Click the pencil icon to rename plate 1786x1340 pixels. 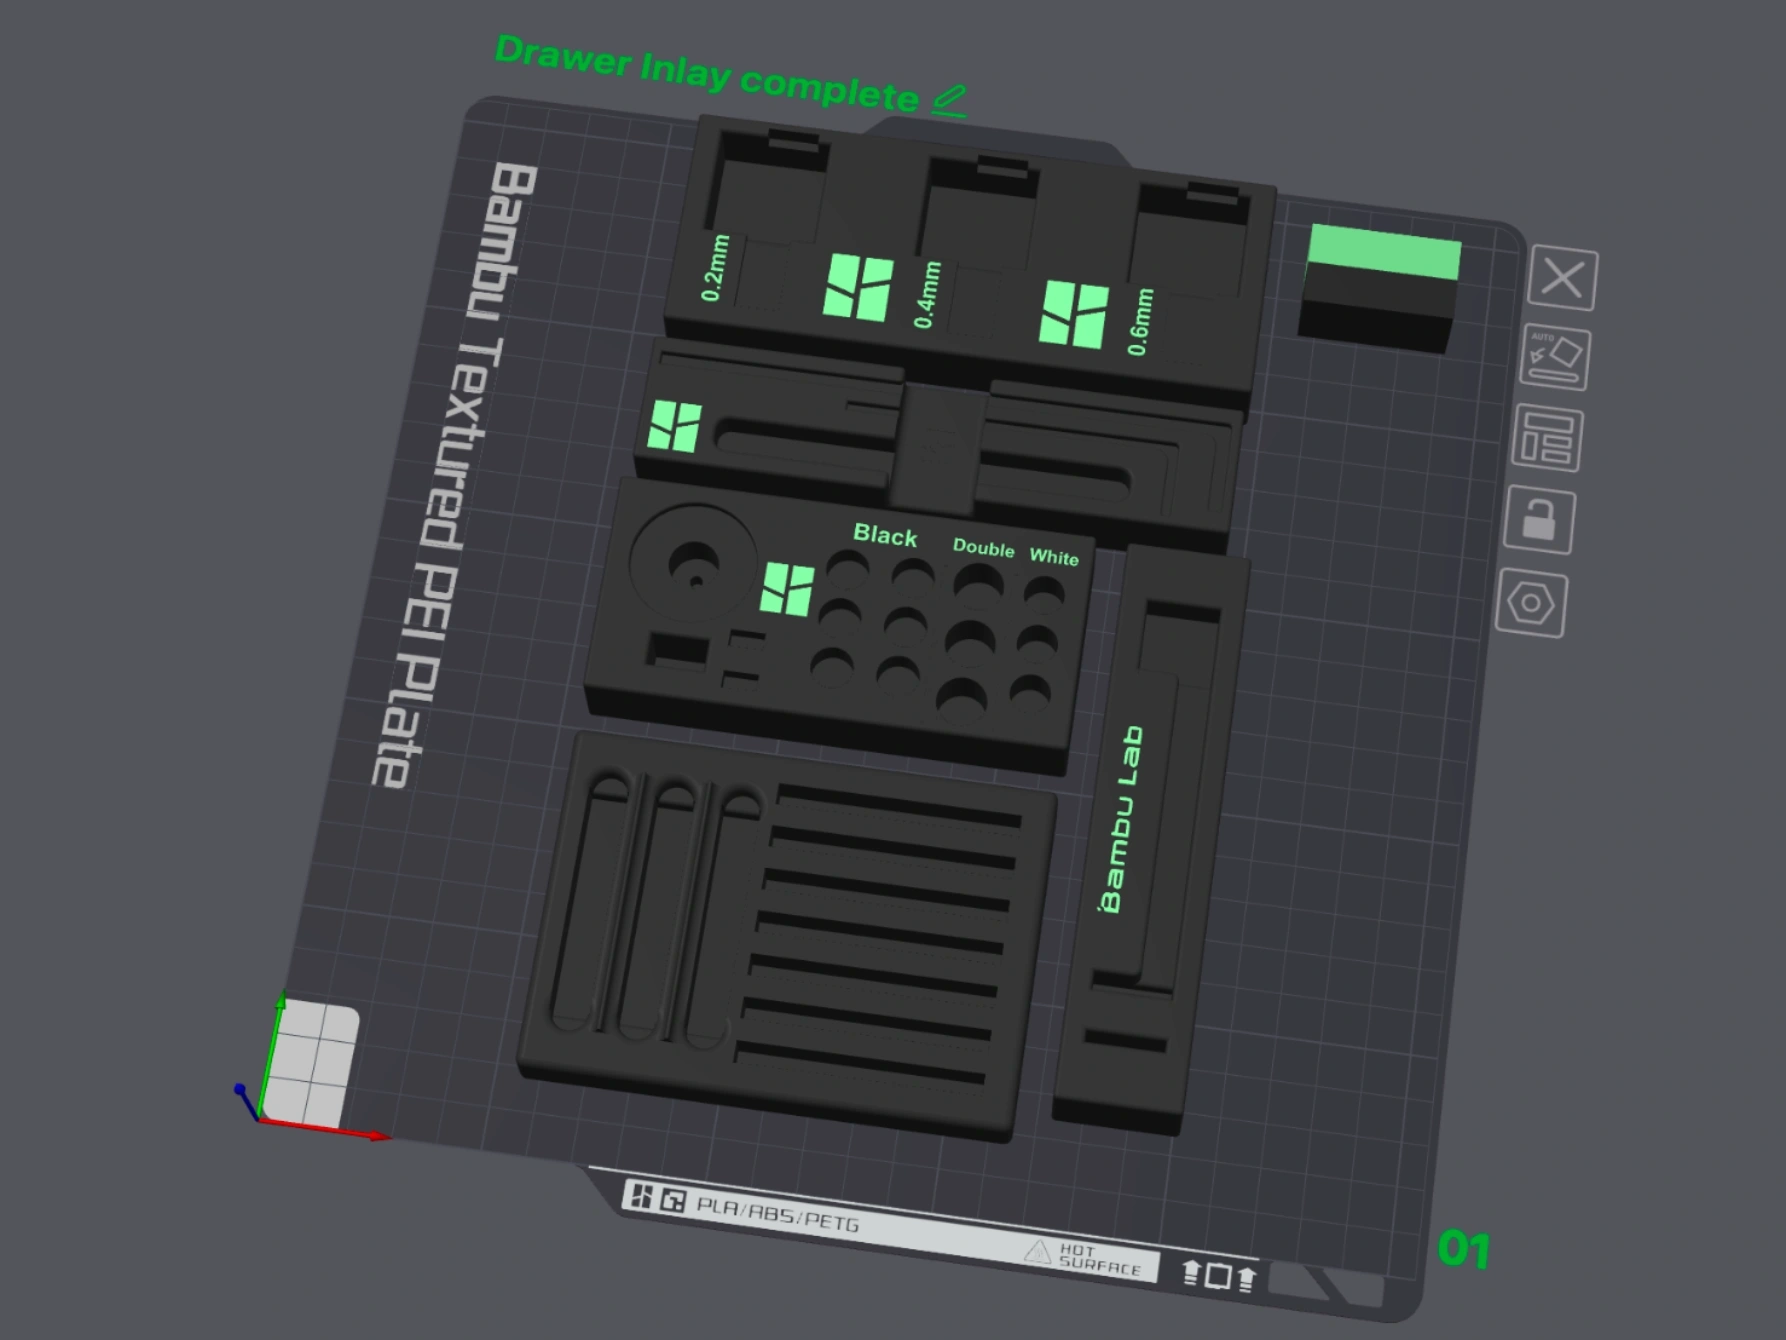click(949, 101)
